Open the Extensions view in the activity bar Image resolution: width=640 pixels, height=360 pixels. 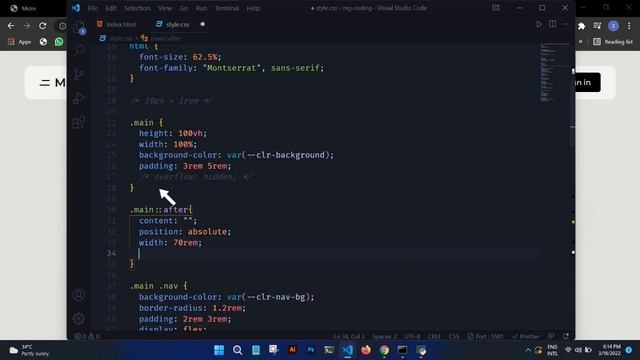(79, 122)
